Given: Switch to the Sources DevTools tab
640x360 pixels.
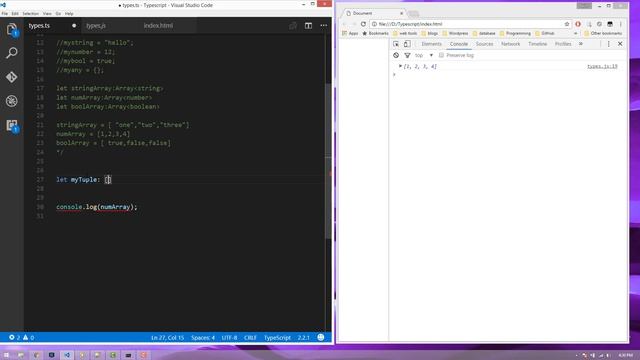Looking at the screenshot, I should click(484, 44).
